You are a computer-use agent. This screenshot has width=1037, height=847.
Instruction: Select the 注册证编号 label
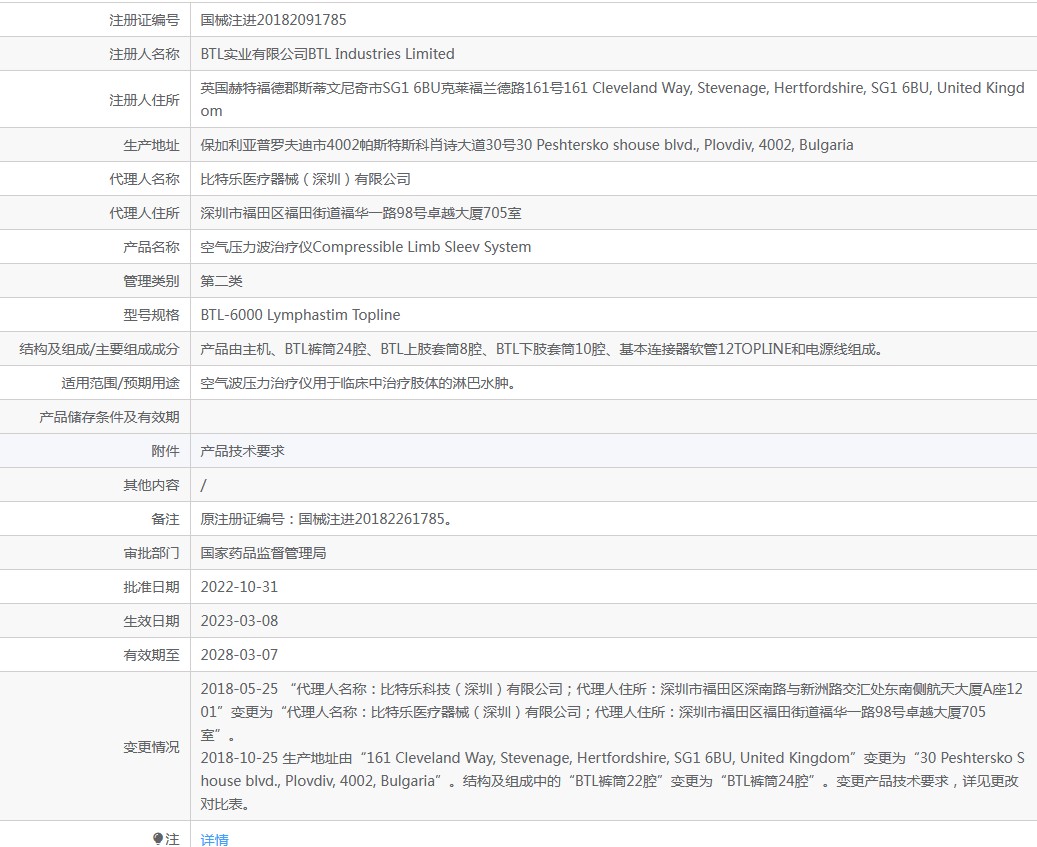144,20
